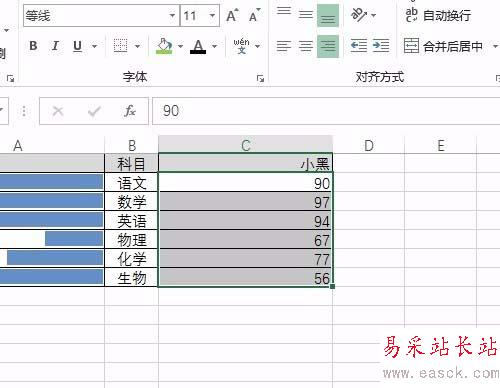This screenshot has width=500, height=388.
Task: Open underline style dropdown arrow
Action: click(95, 46)
